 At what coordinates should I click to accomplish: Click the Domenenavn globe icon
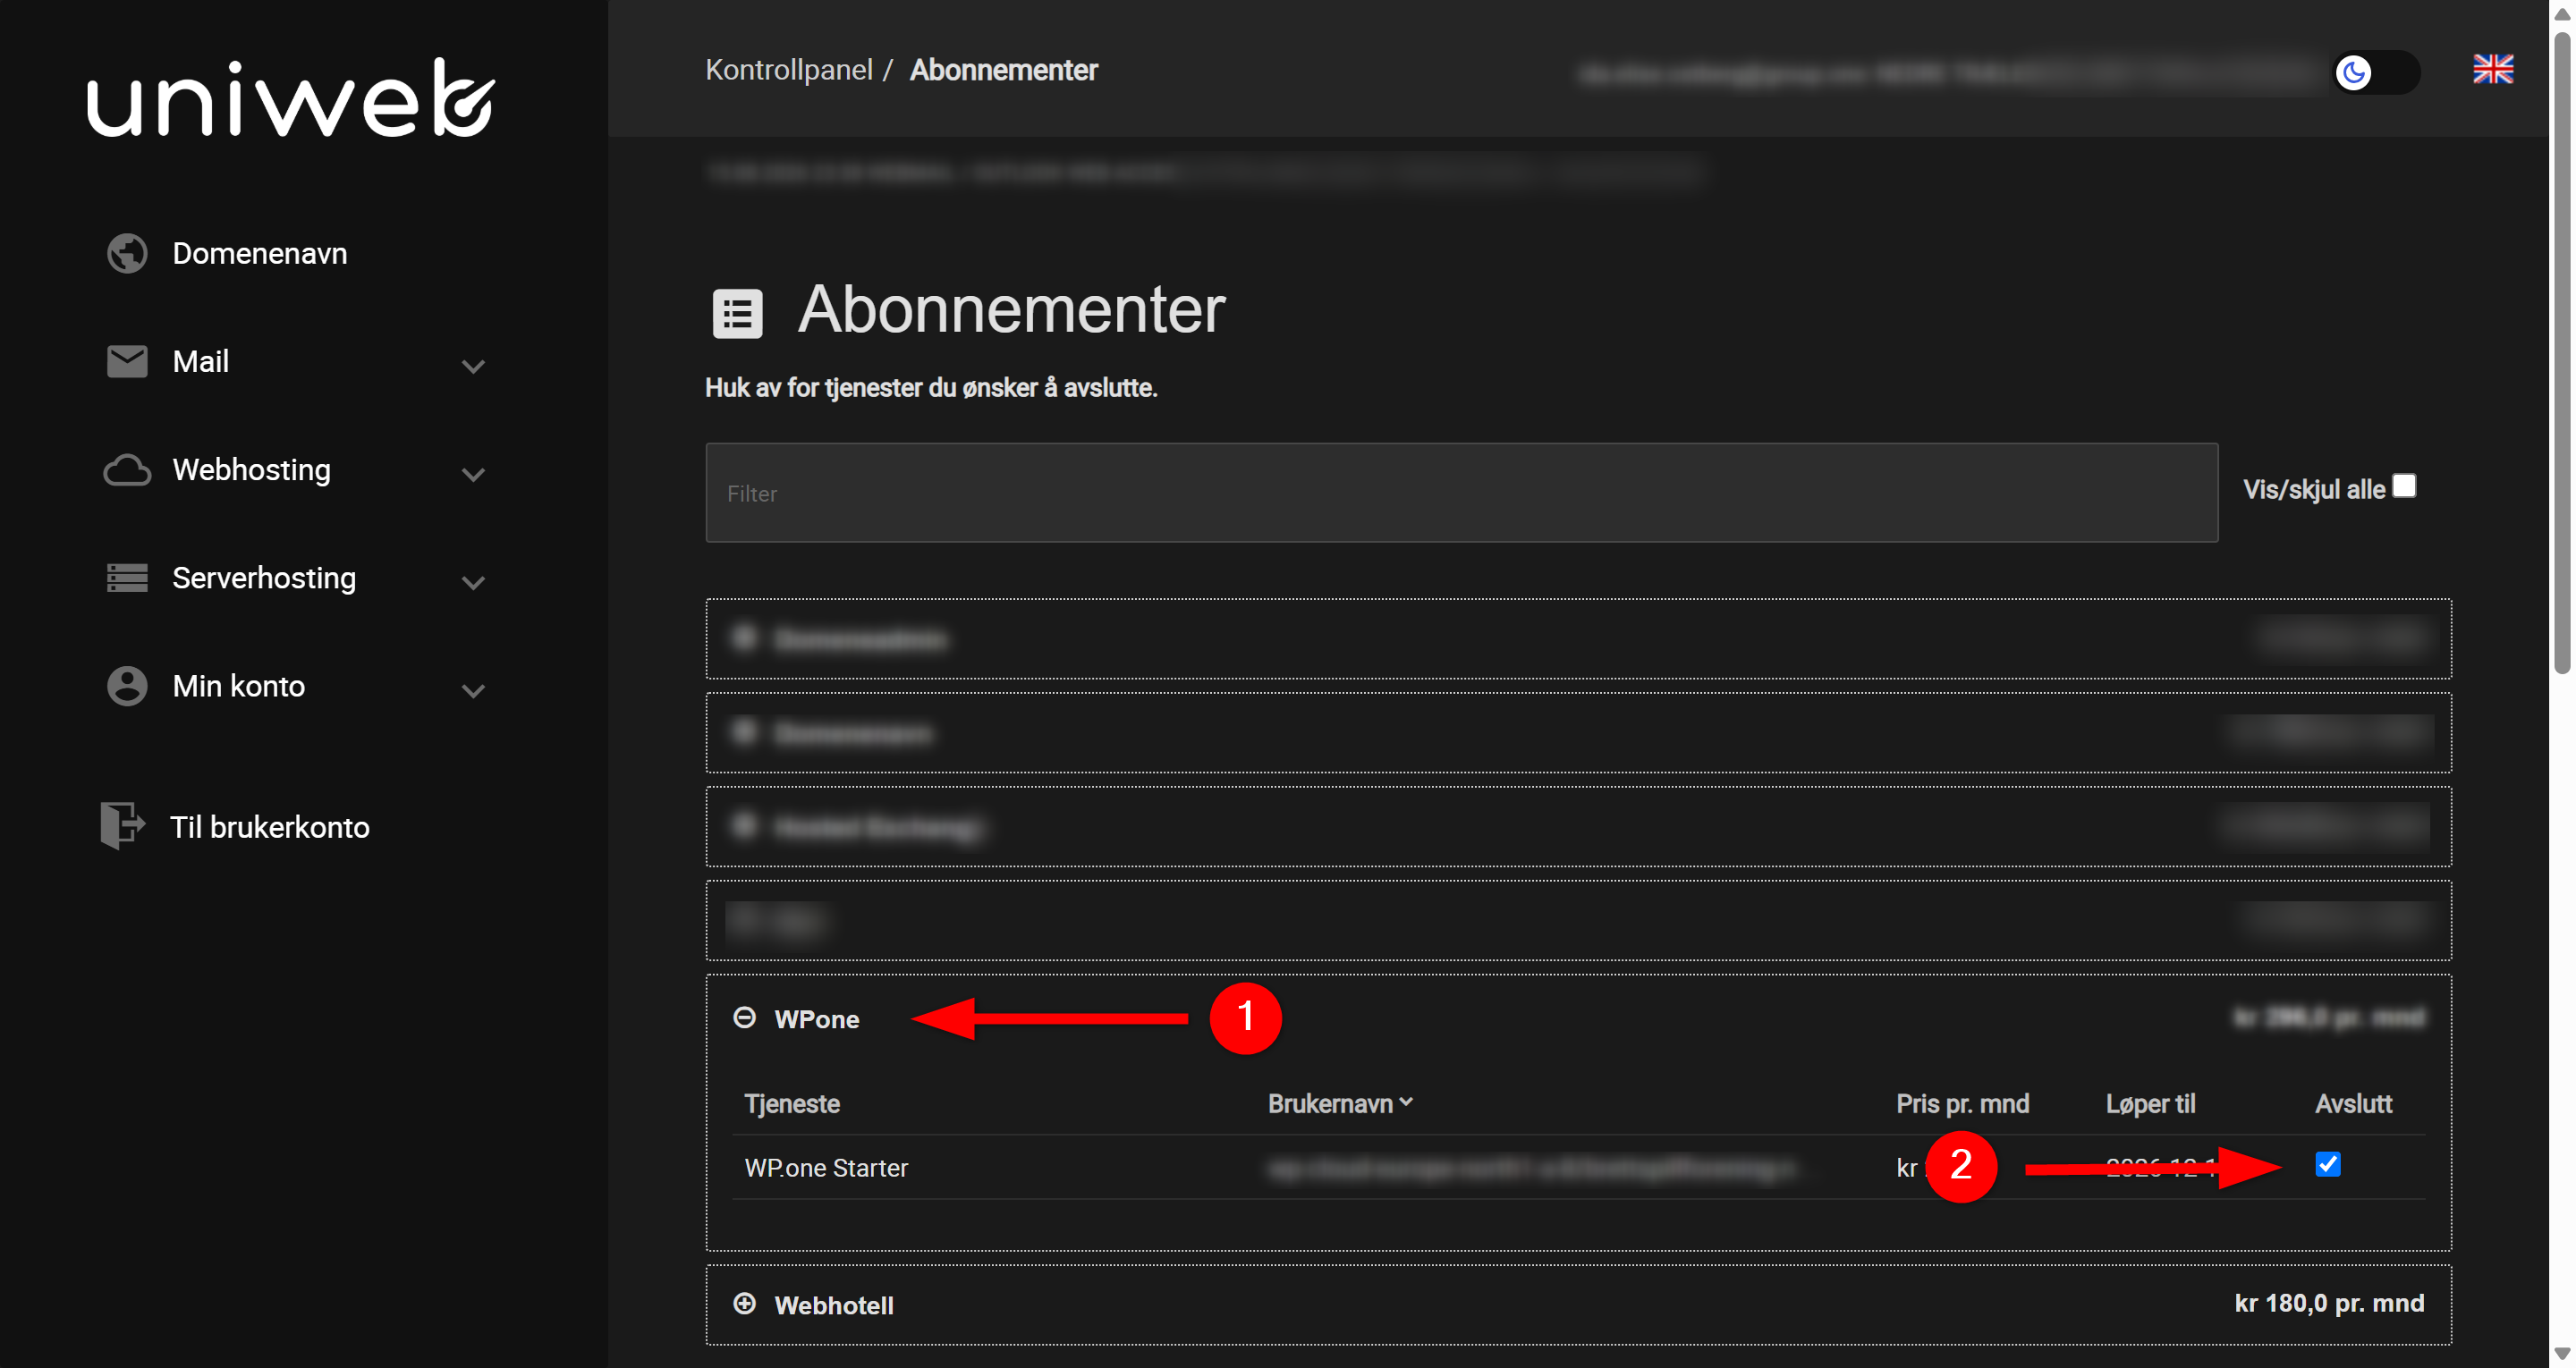pos(127,253)
